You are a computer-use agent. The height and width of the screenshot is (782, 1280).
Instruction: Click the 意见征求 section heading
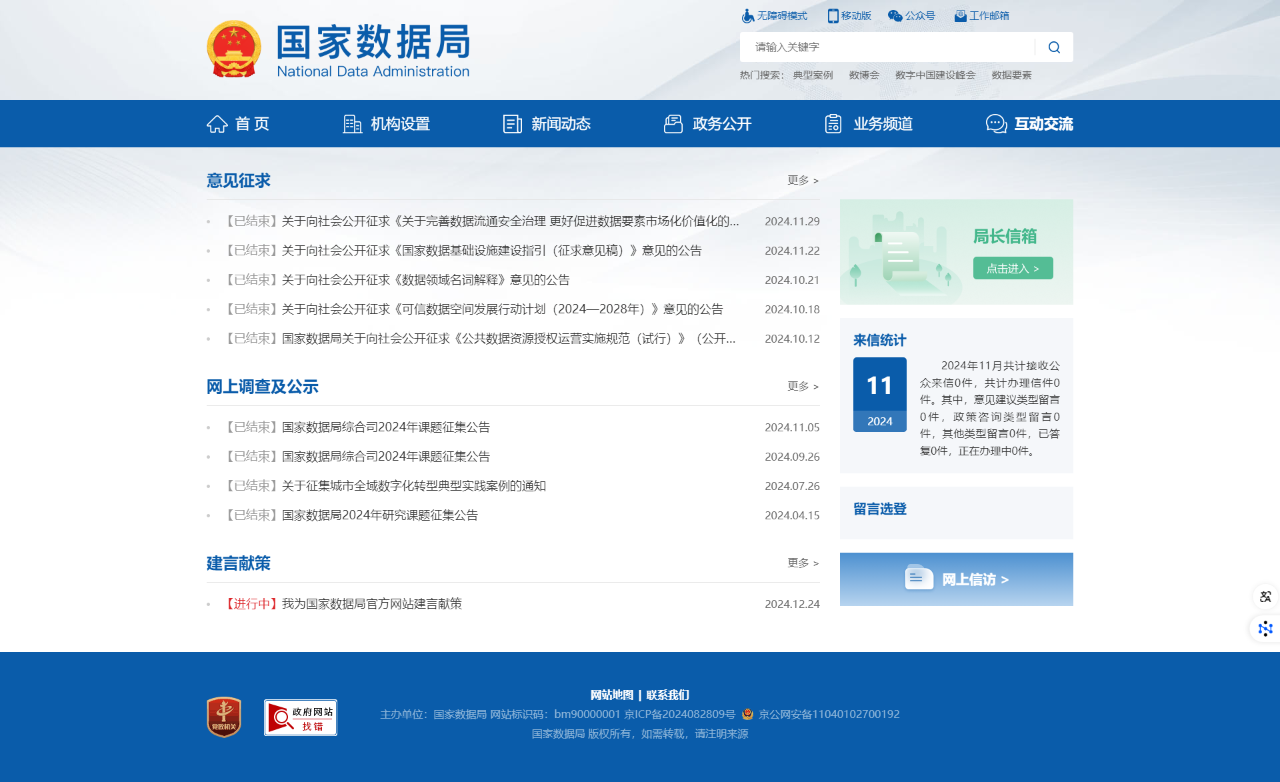(238, 181)
